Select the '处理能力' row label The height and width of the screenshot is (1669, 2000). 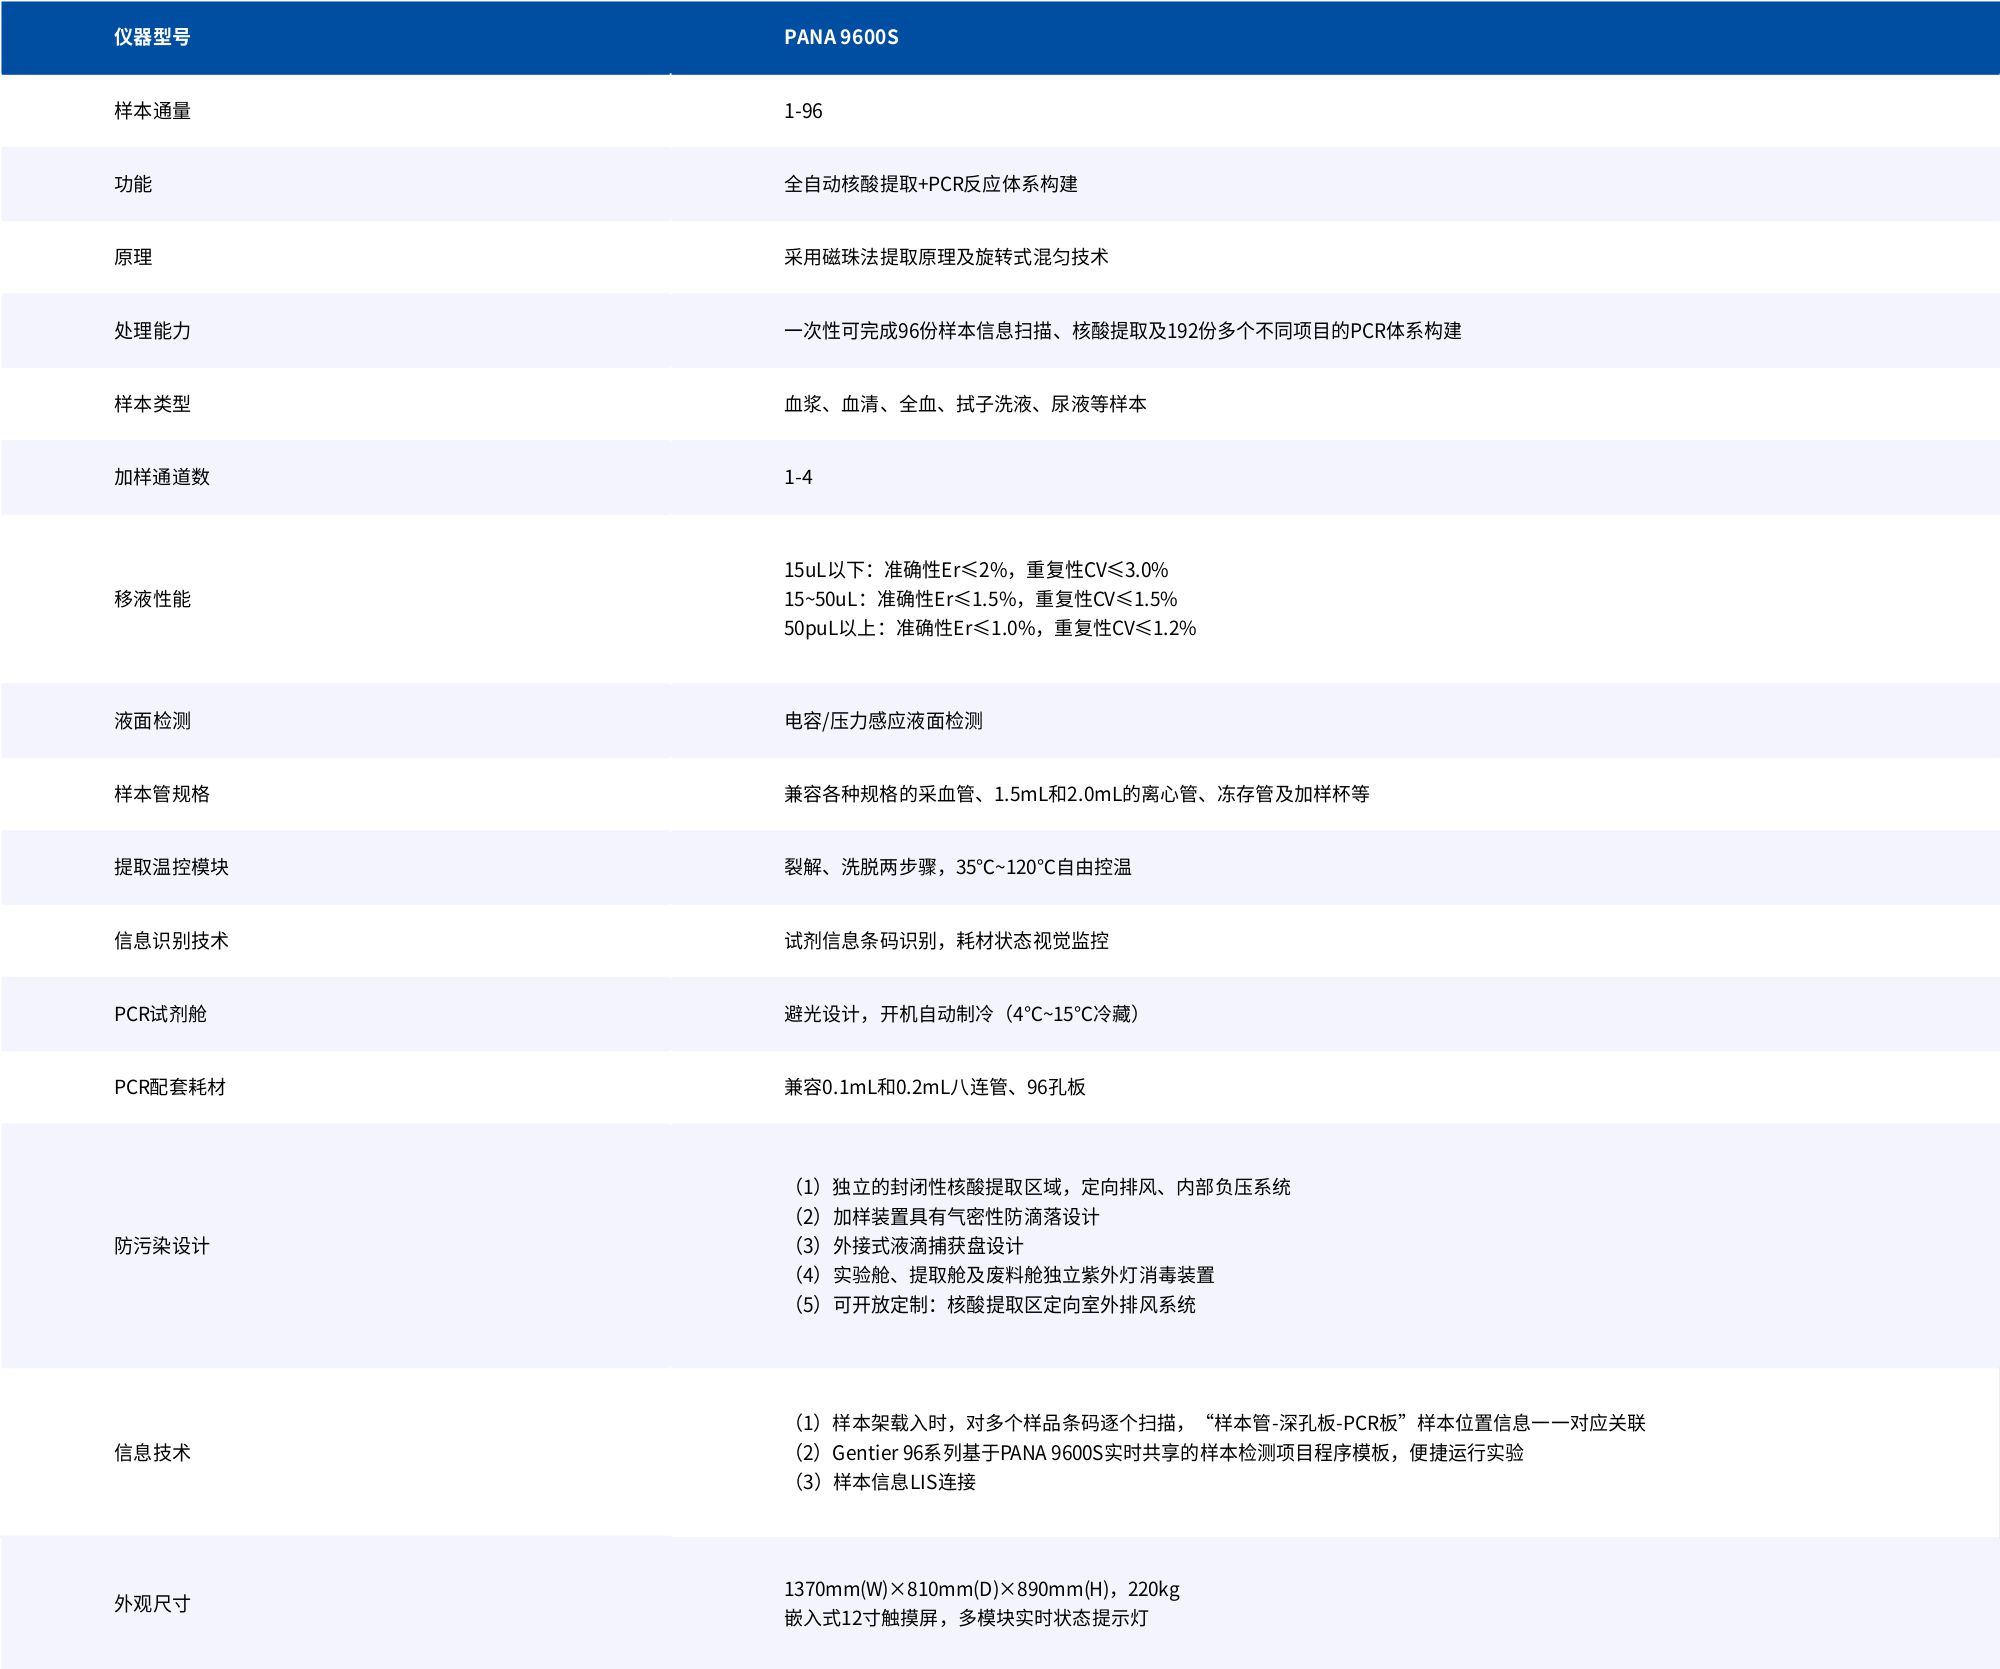(x=152, y=331)
